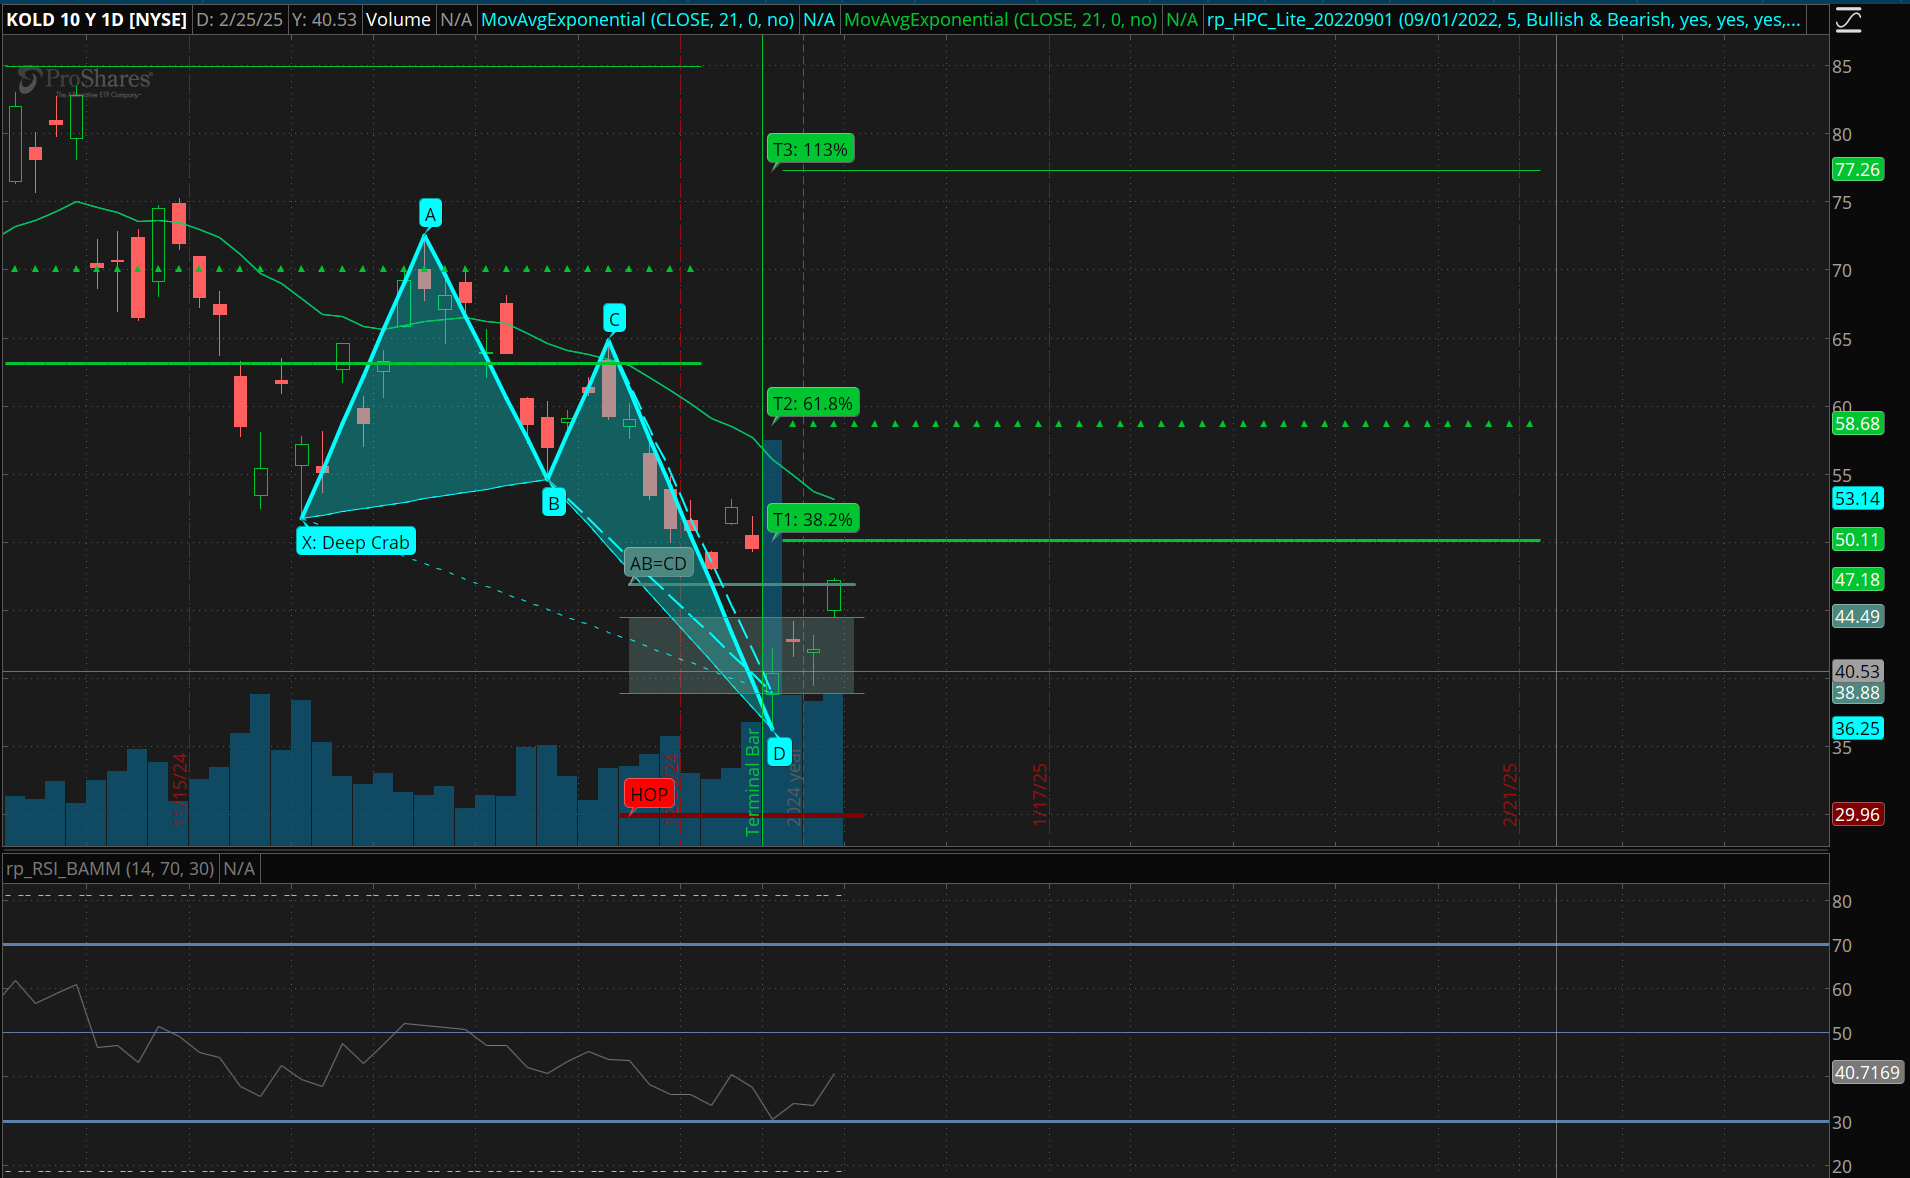Select the cyan MovAvgExponential study label
Image resolution: width=1910 pixels, height=1178 pixels.
coord(638,20)
